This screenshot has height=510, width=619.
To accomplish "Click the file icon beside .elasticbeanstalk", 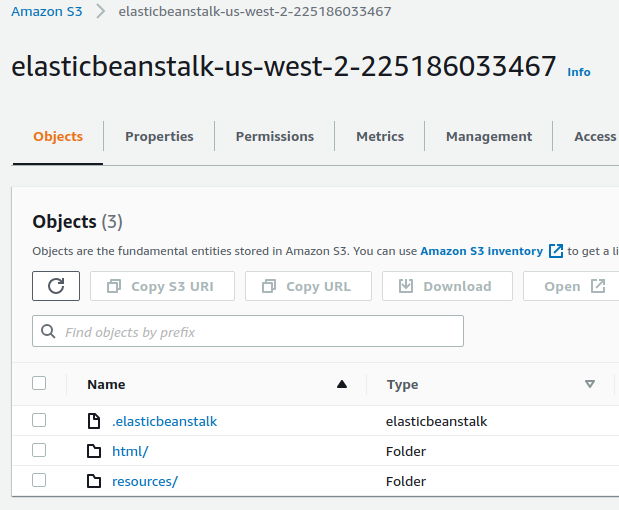I will [94, 421].
